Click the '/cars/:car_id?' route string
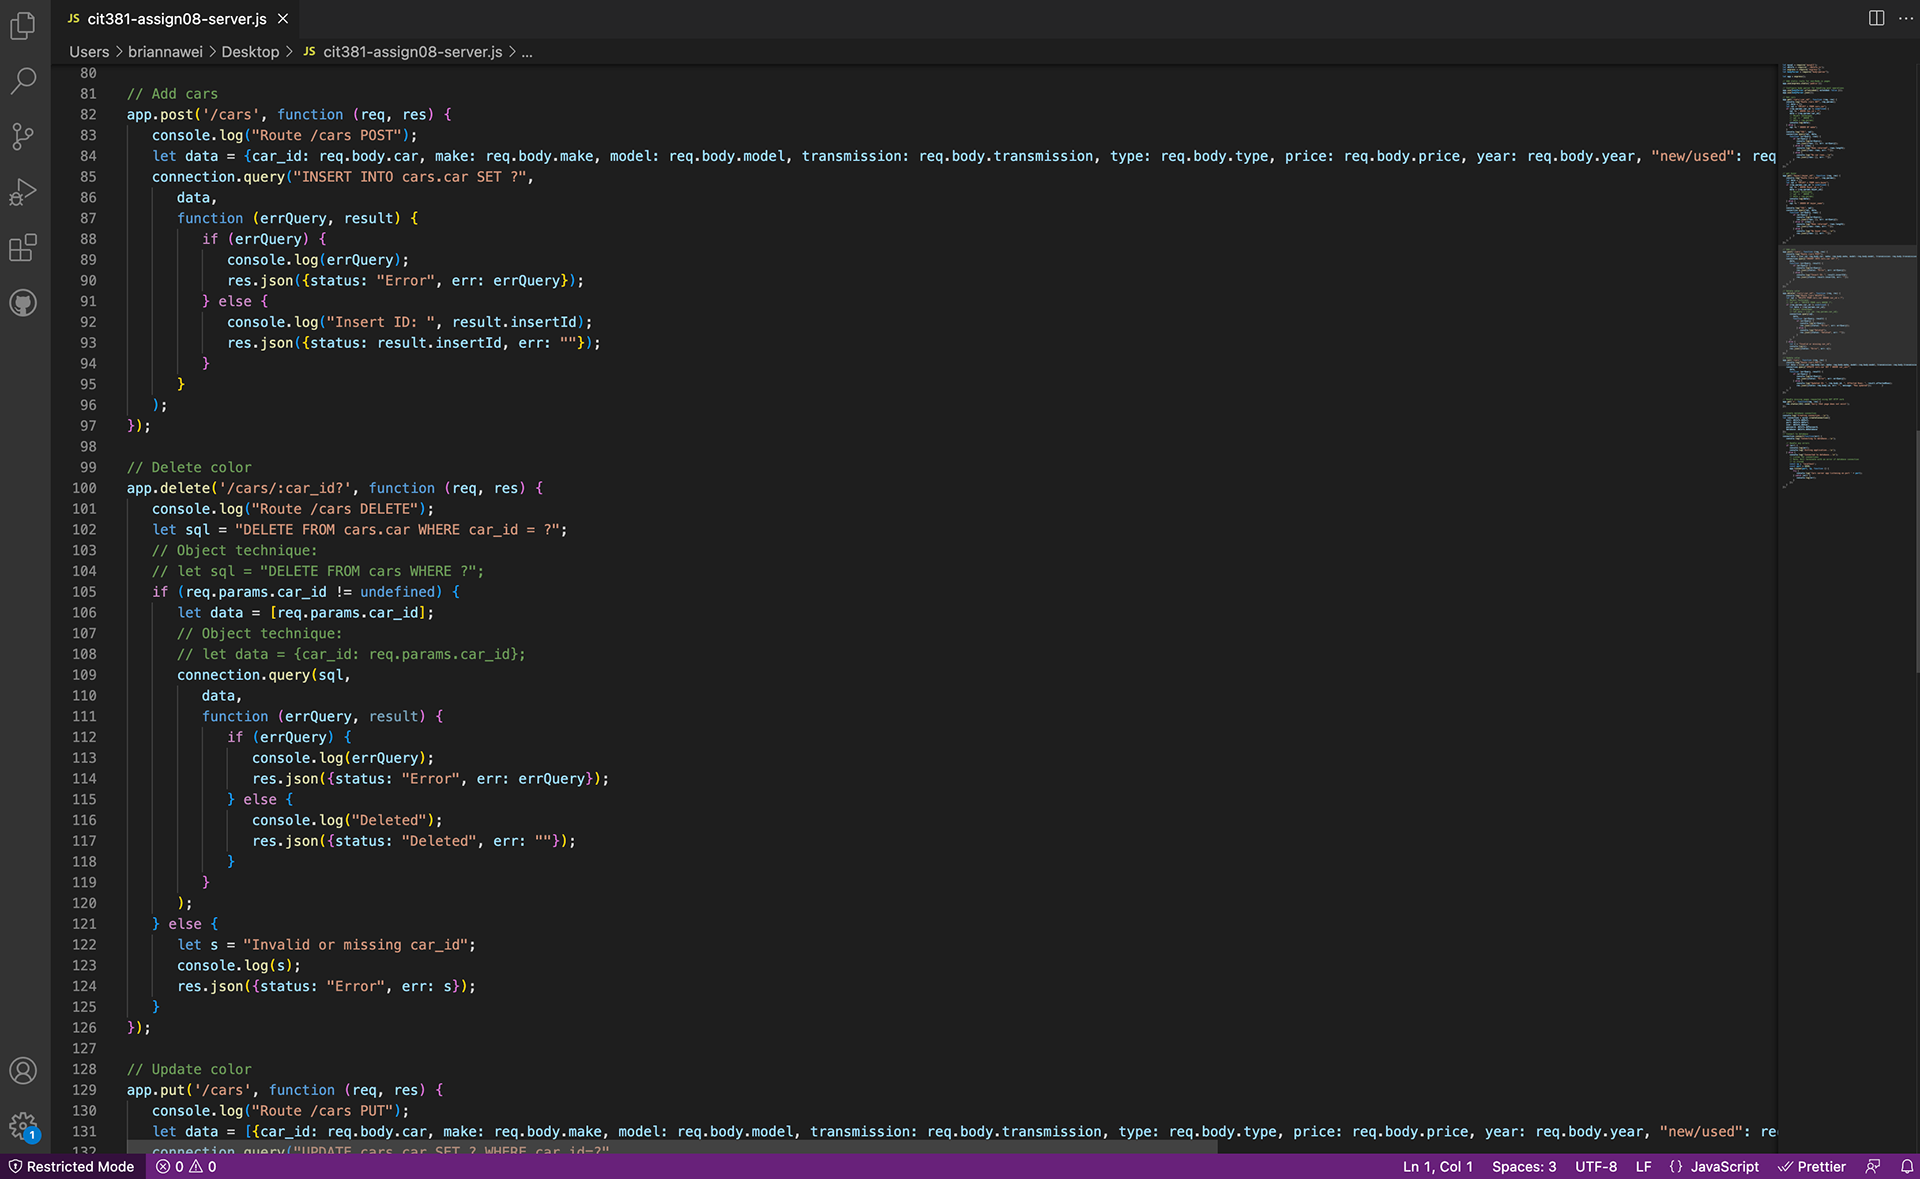This screenshot has height=1179, width=1920. pyautogui.click(x=285, y=489)
